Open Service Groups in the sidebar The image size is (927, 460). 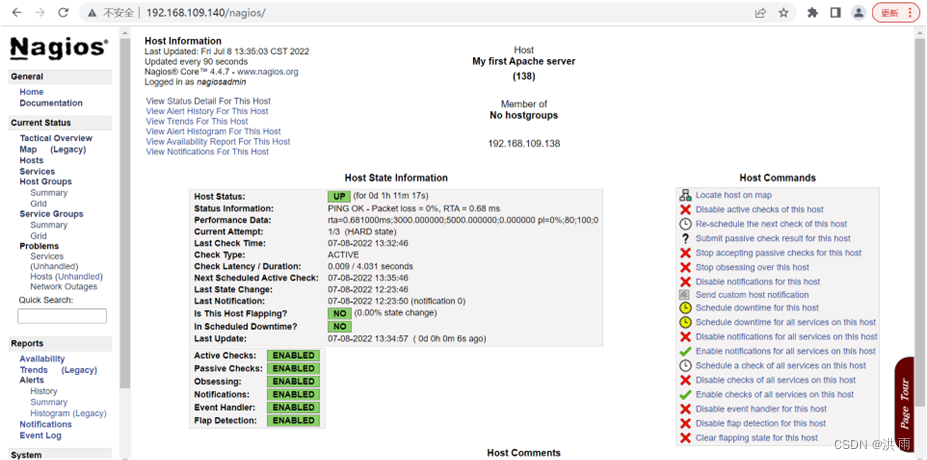(51, 214)
